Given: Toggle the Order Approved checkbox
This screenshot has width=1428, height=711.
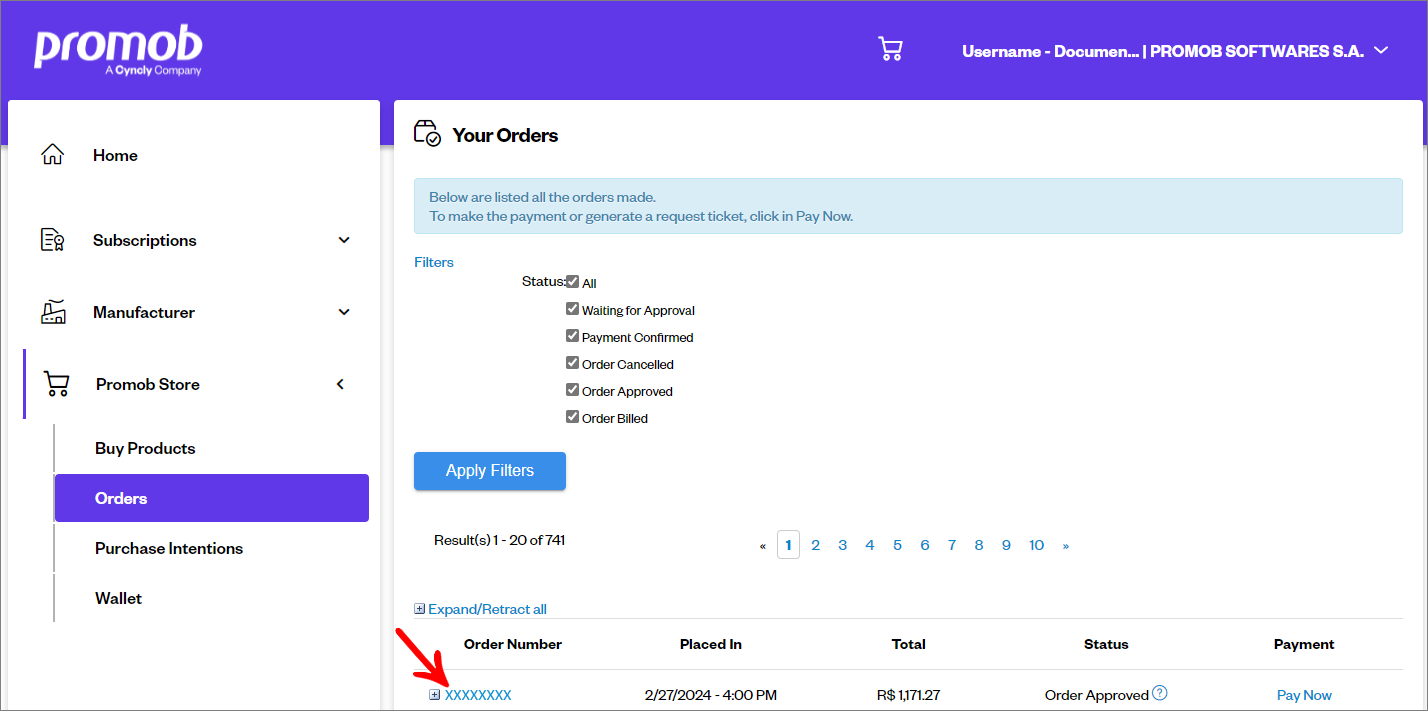Looking at the screenshot, I should click(573, 390).
